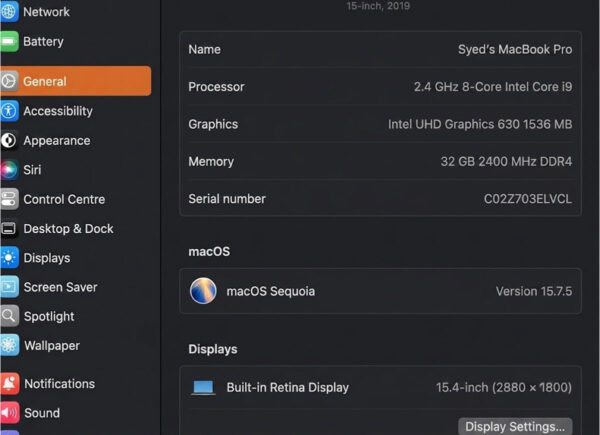Screen dimensions: 600x435
Task: Click the macOS Sequoia label
Action: click(x=271, y=291)
